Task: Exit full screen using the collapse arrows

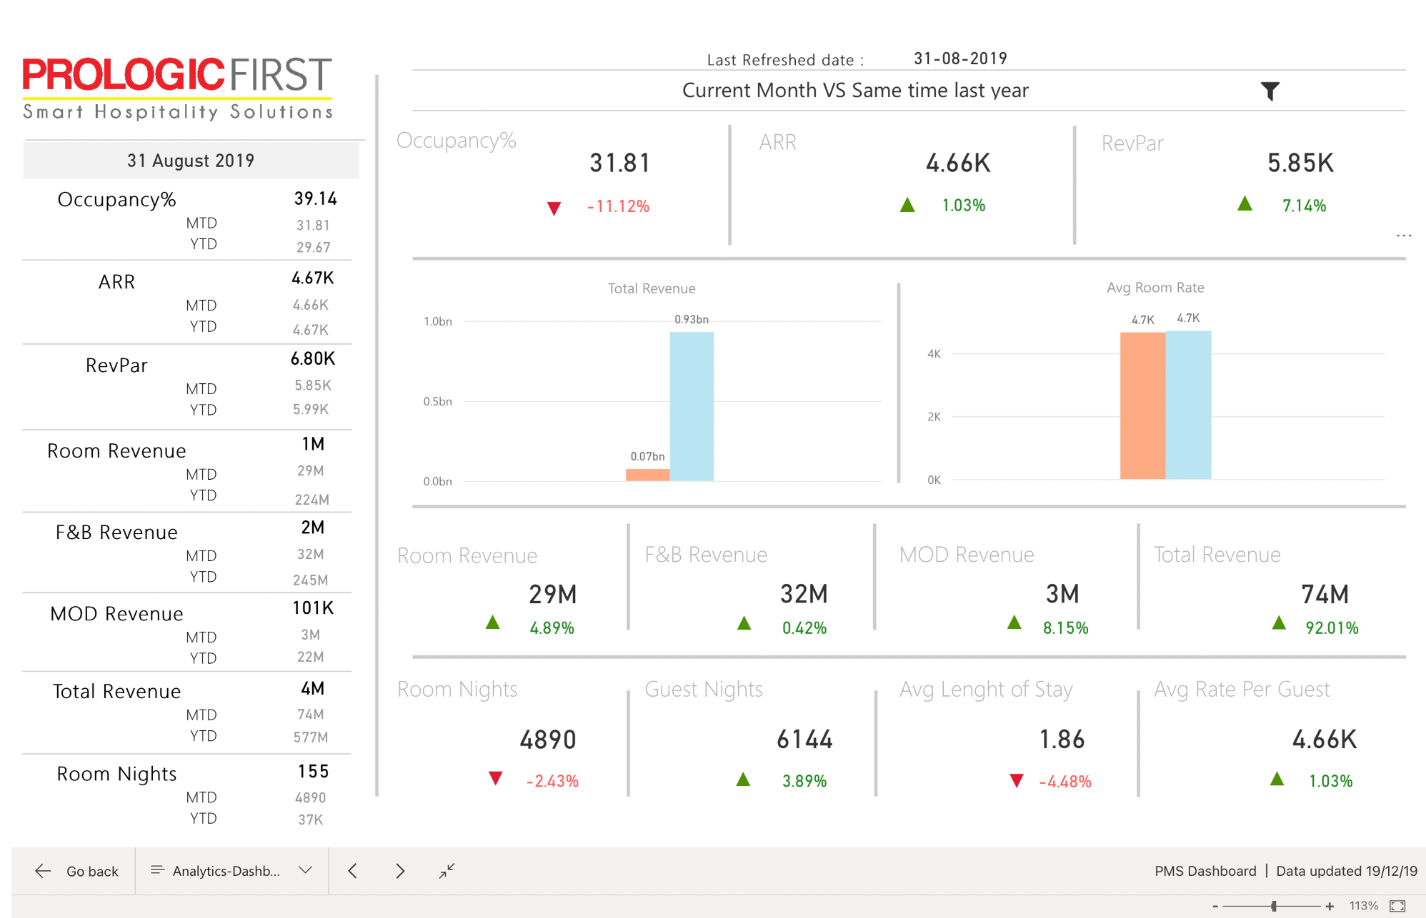Action: tap(447, 871)
